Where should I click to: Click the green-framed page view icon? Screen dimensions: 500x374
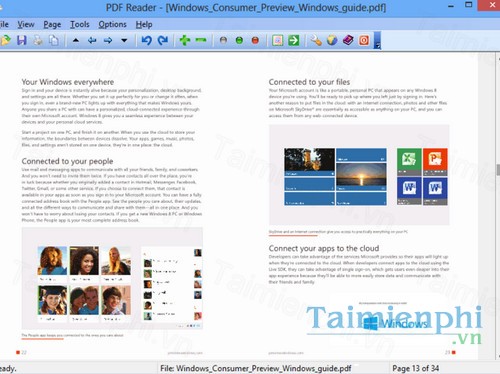(x=278, y=40)
